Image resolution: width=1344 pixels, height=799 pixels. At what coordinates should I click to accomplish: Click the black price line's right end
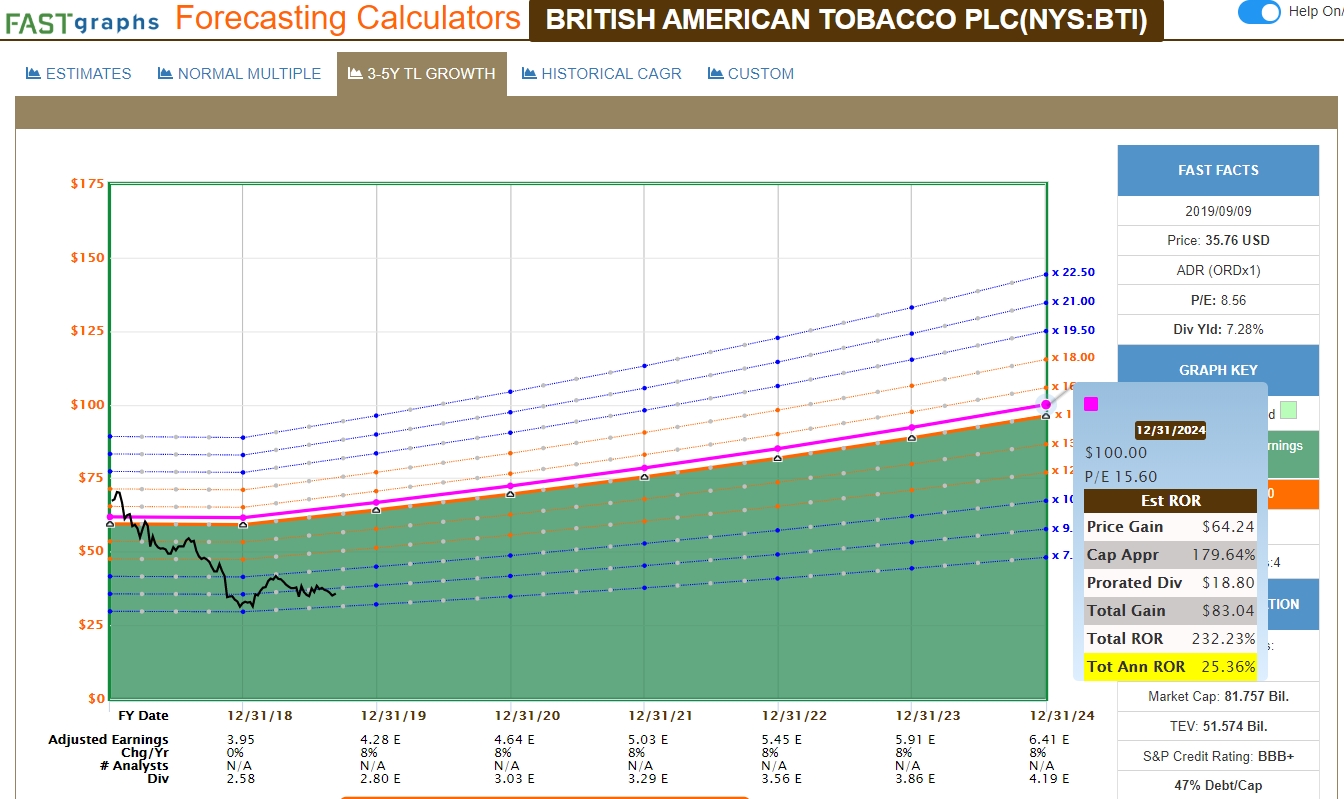334,593
